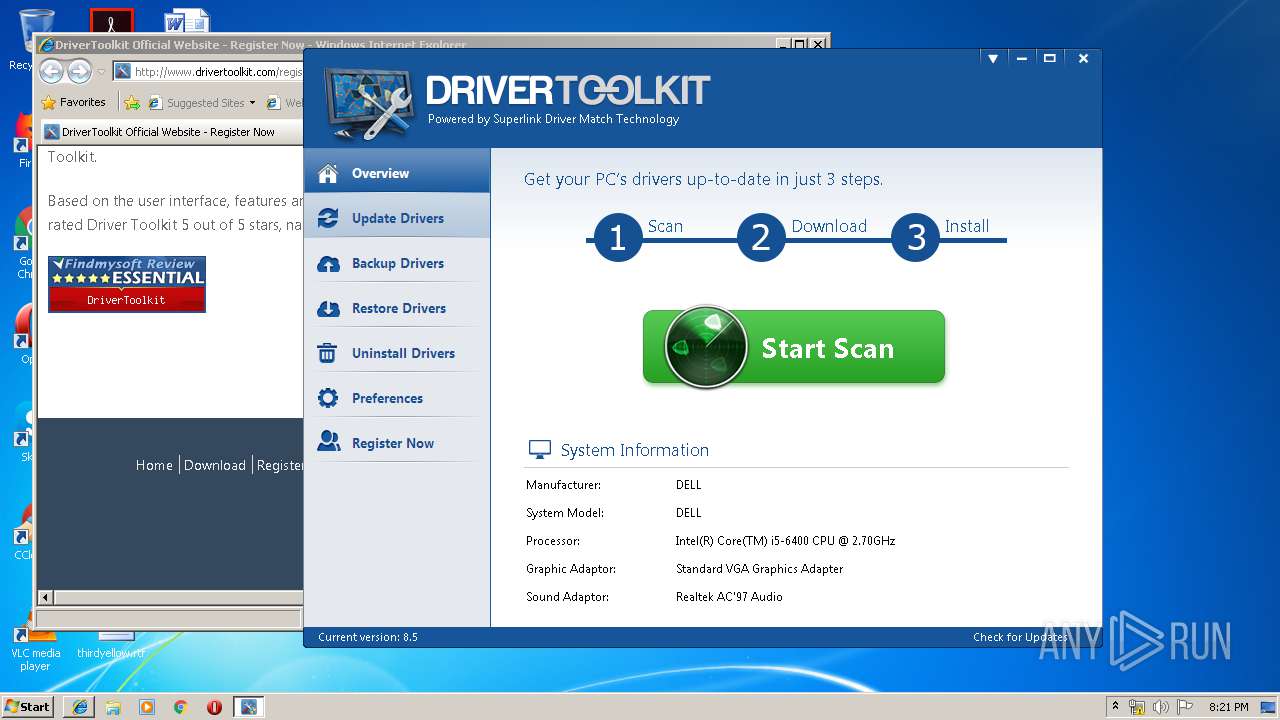
Task: Open the DriverToolkit title bar dropdown arrow
Action: (x=993, y=59)
